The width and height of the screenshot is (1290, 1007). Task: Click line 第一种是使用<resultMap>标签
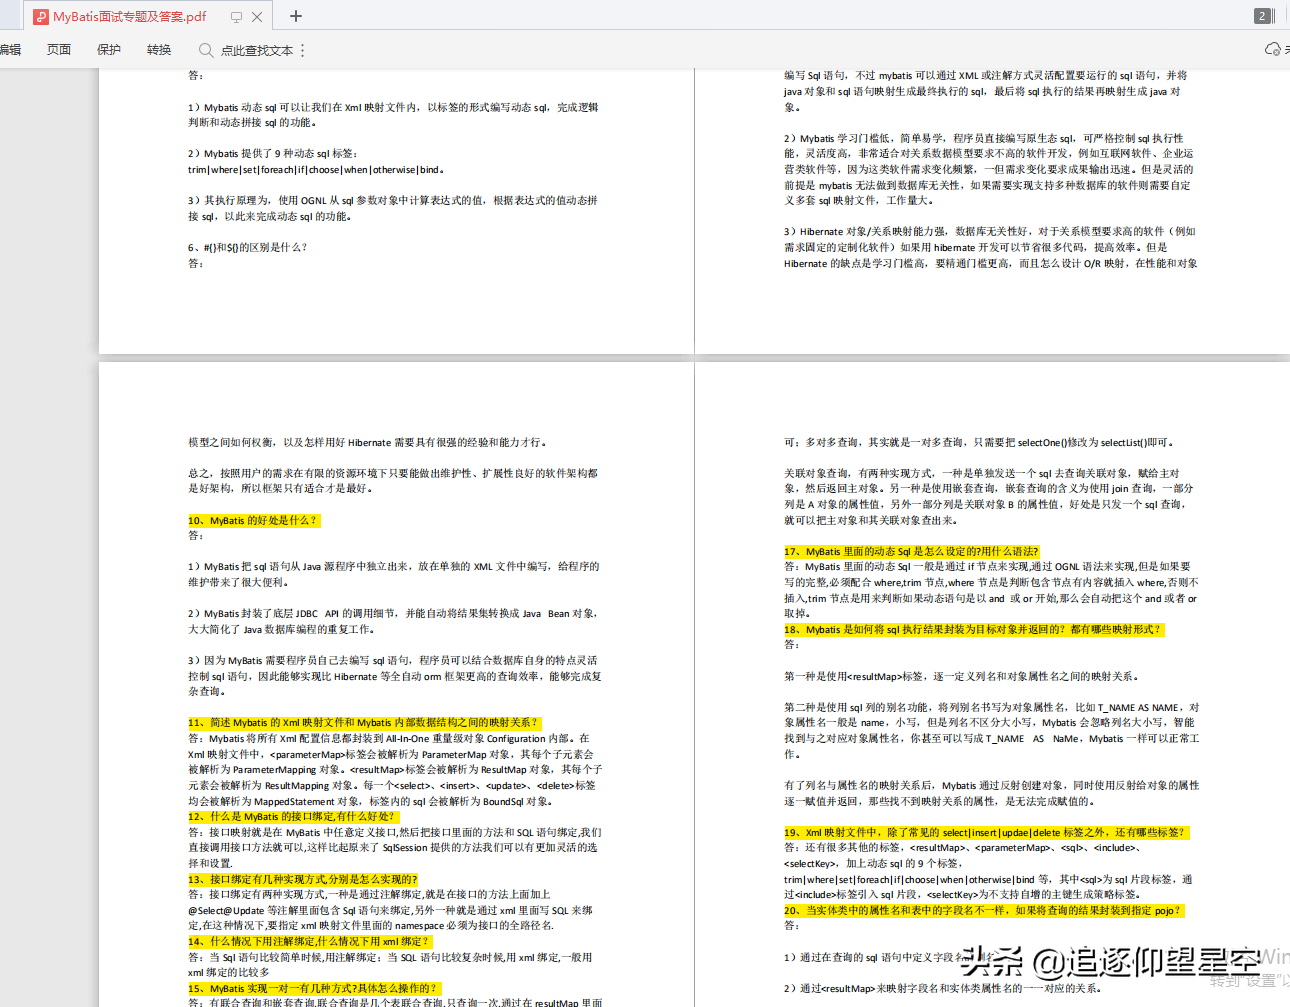[961, 677]
